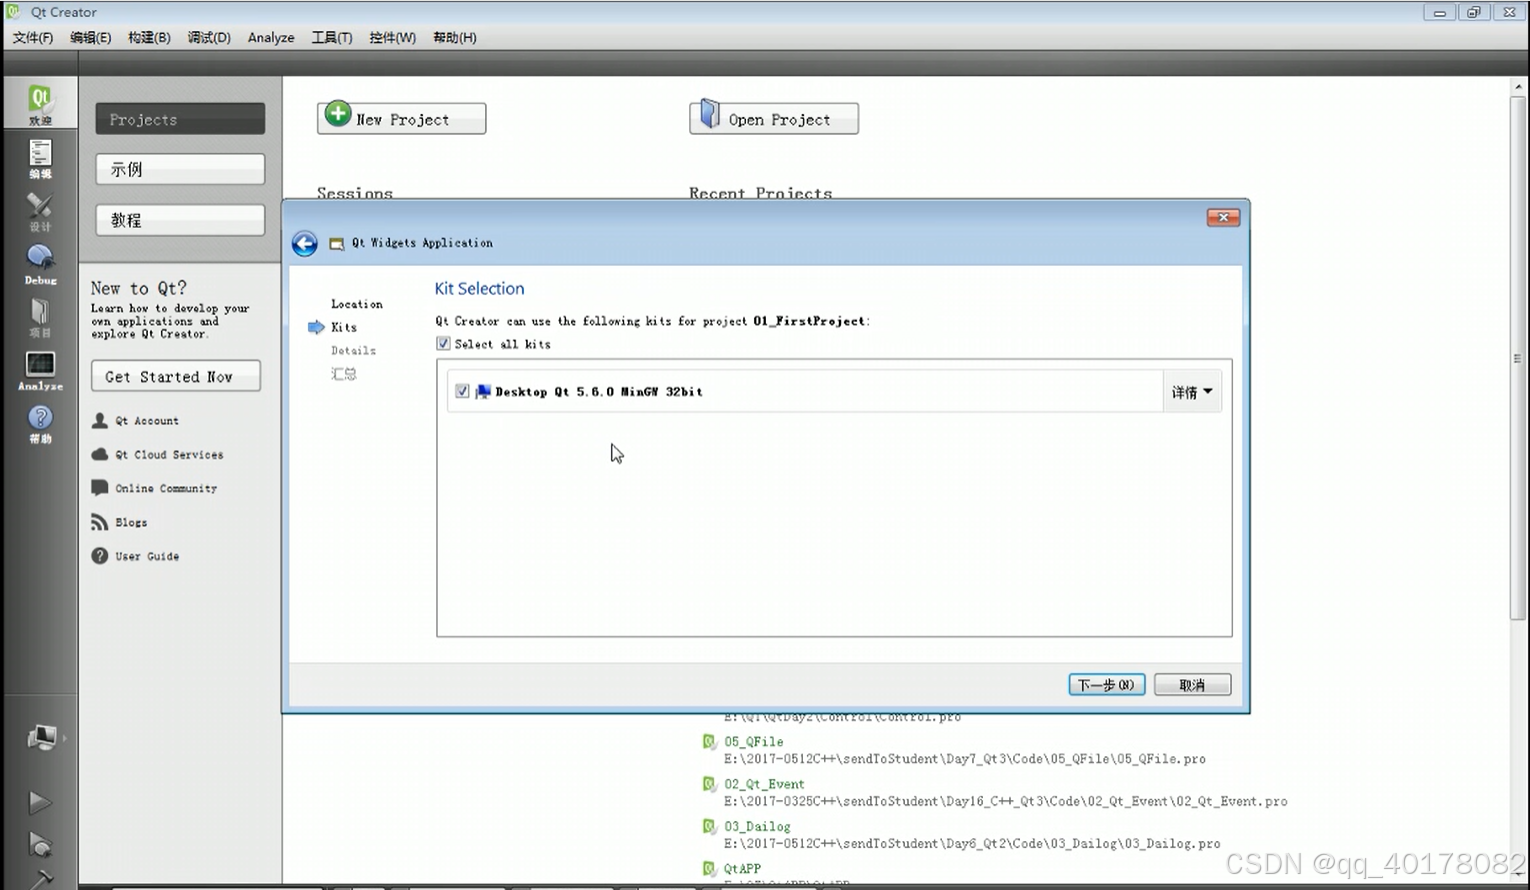
Task: Click the Run play button
Action: click(x=40, y=802)
